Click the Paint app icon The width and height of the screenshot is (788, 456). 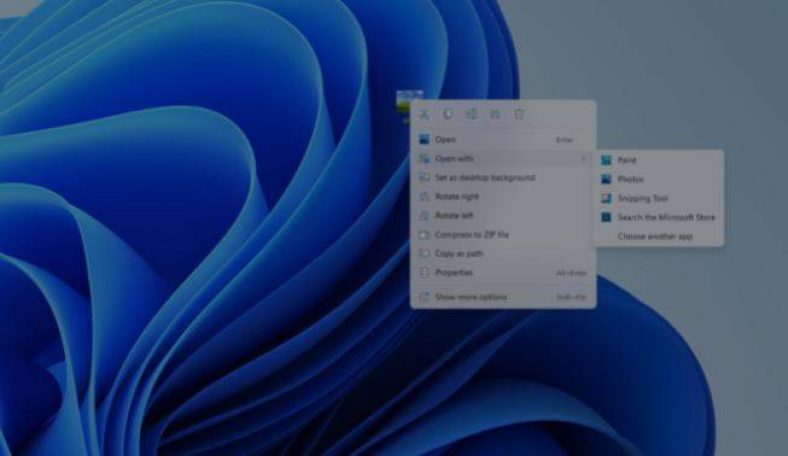[x=607, y=160]
